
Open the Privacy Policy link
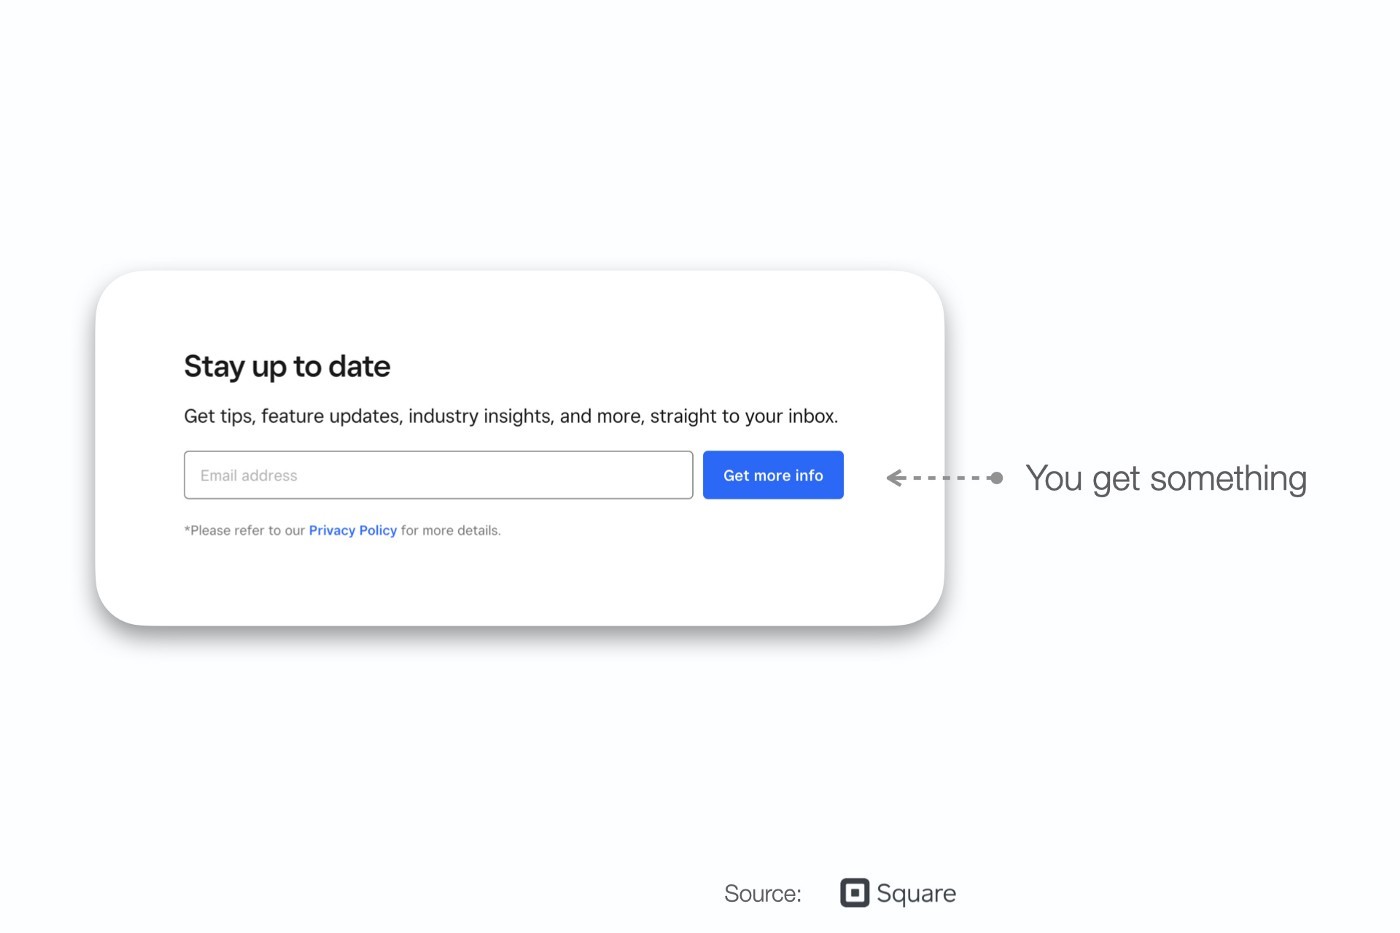coord(352,531)
